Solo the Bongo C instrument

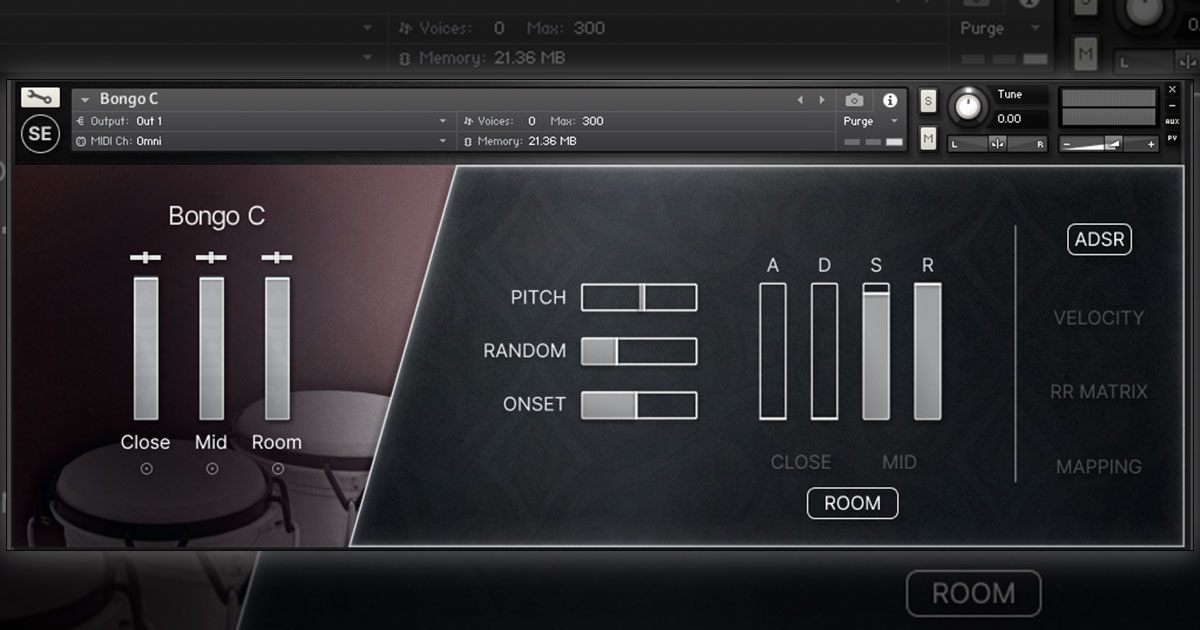pyautogui.click(x=928, y=101)
